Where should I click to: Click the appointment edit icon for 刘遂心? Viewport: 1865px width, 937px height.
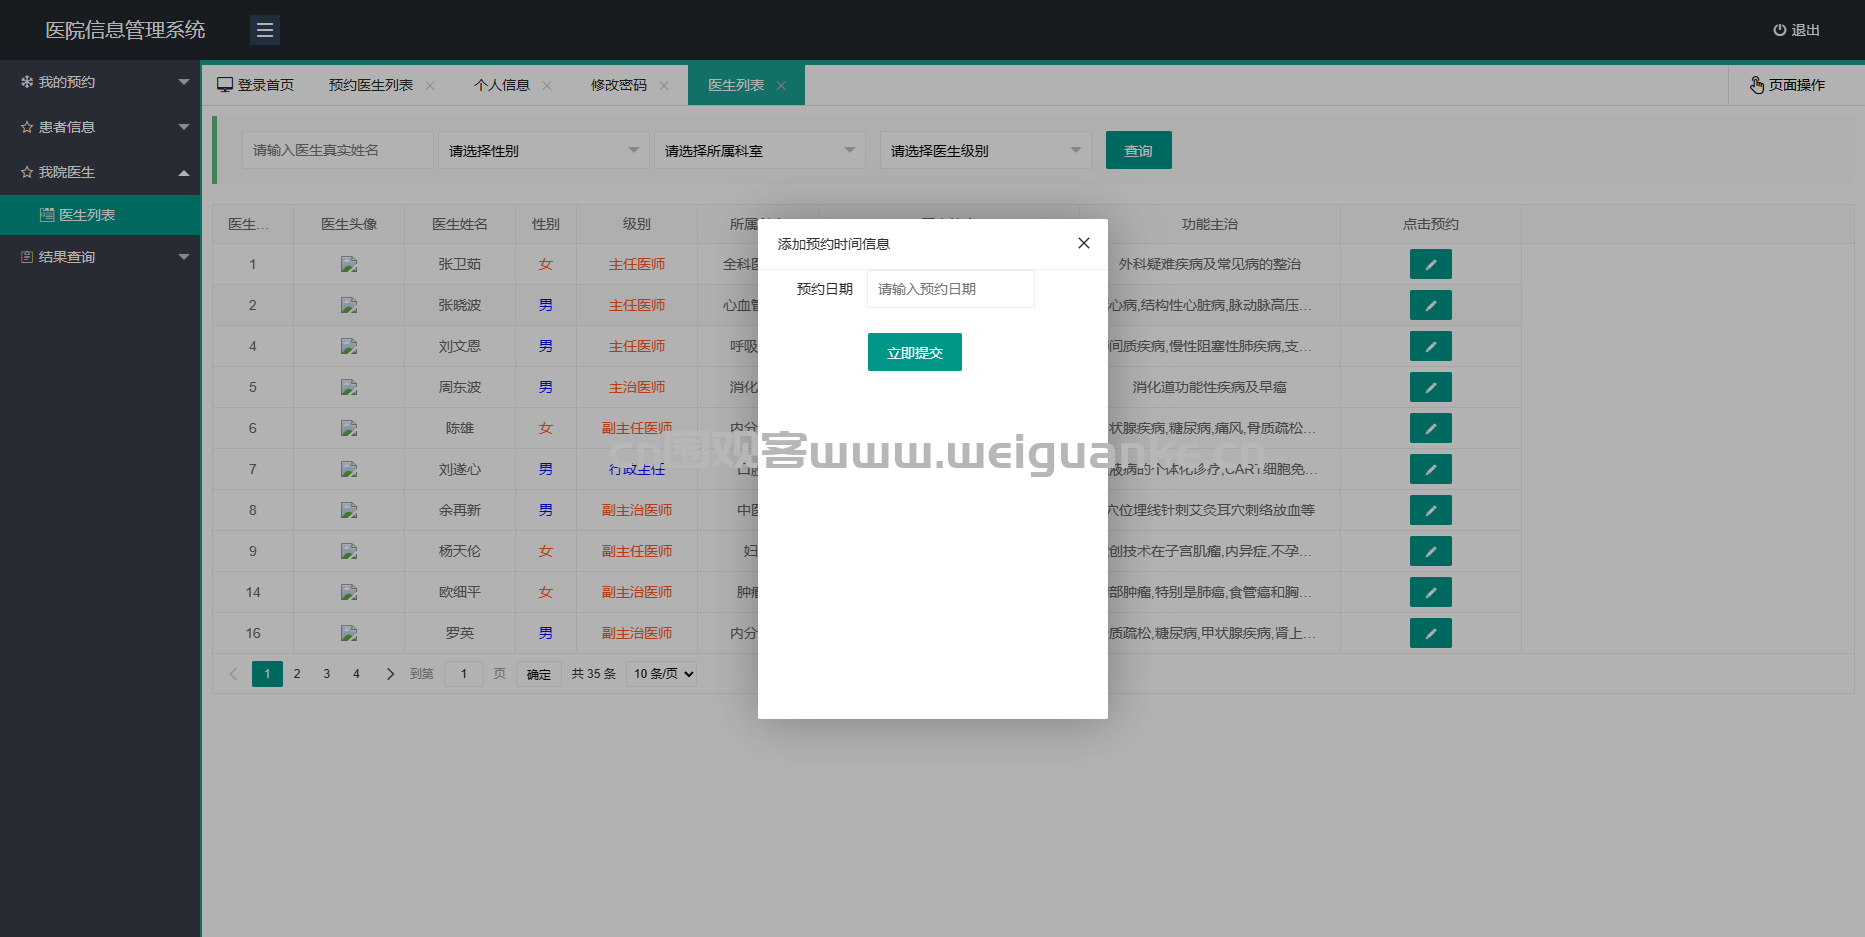coord(1431,469)
